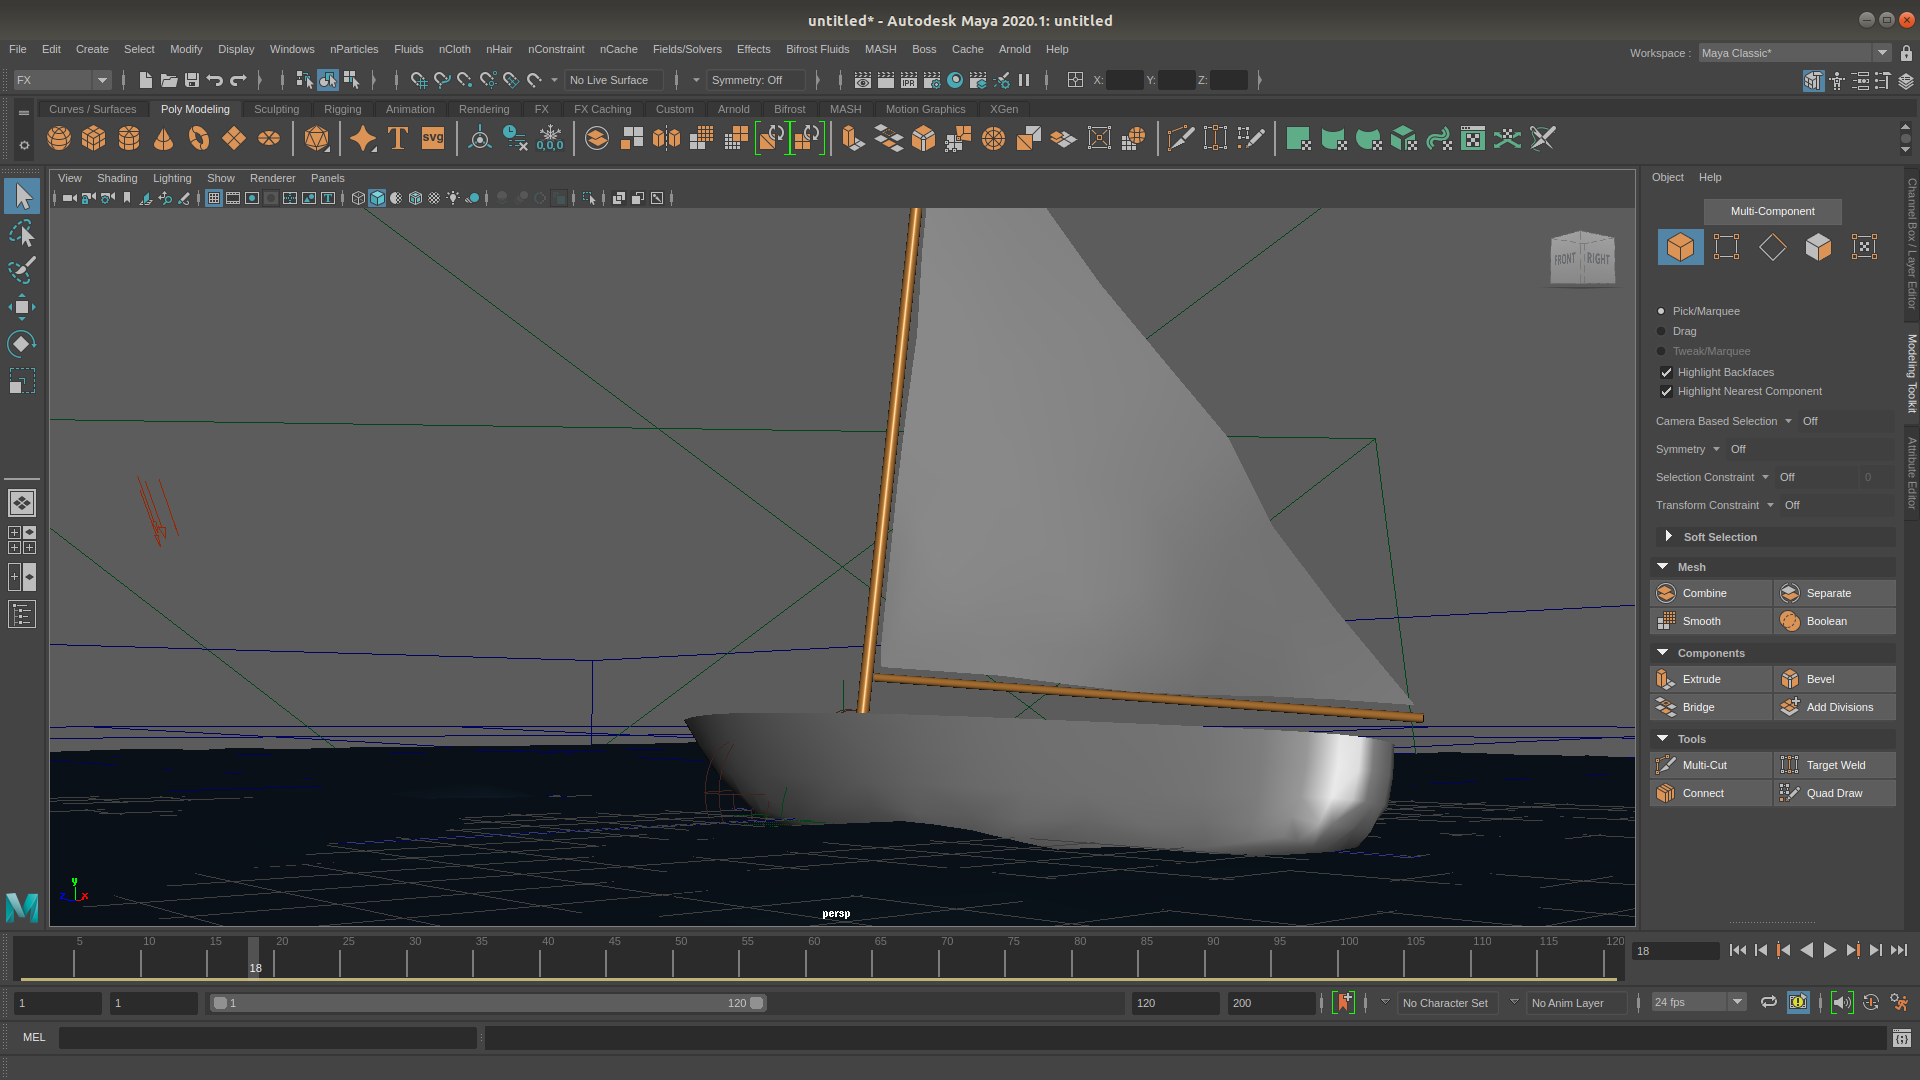The image size is (1920, 1080).
Task: Open the 24 fps frame rate dropdown
Action: coord(1698,1003)
